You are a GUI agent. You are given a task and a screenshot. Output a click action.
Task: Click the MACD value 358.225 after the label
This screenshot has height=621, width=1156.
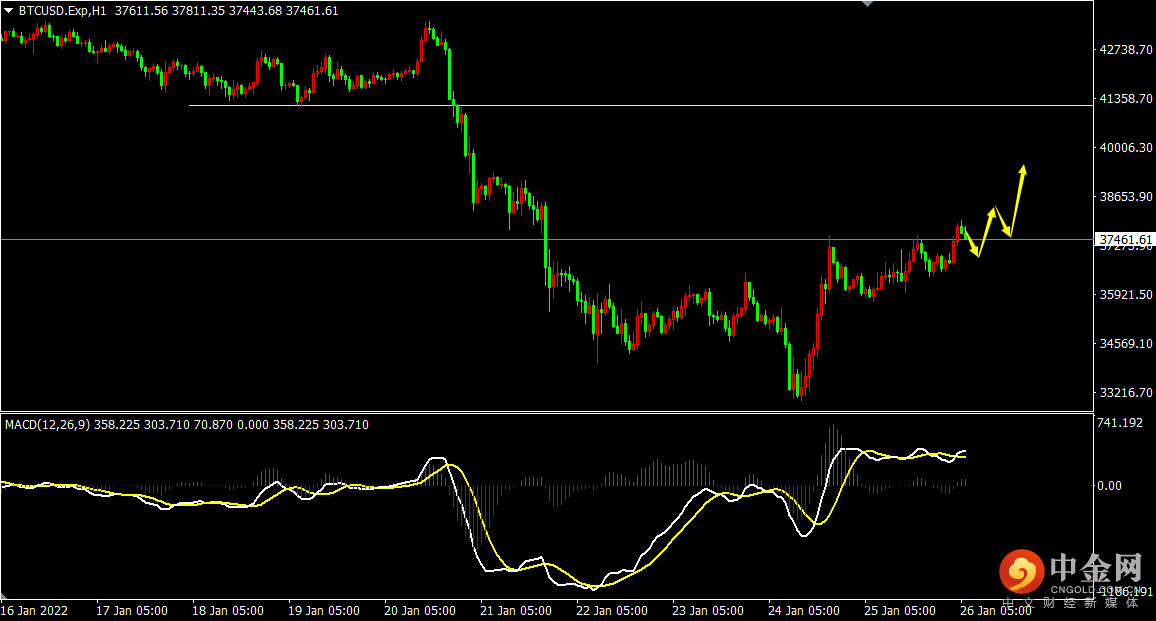[x=116, y=425]
